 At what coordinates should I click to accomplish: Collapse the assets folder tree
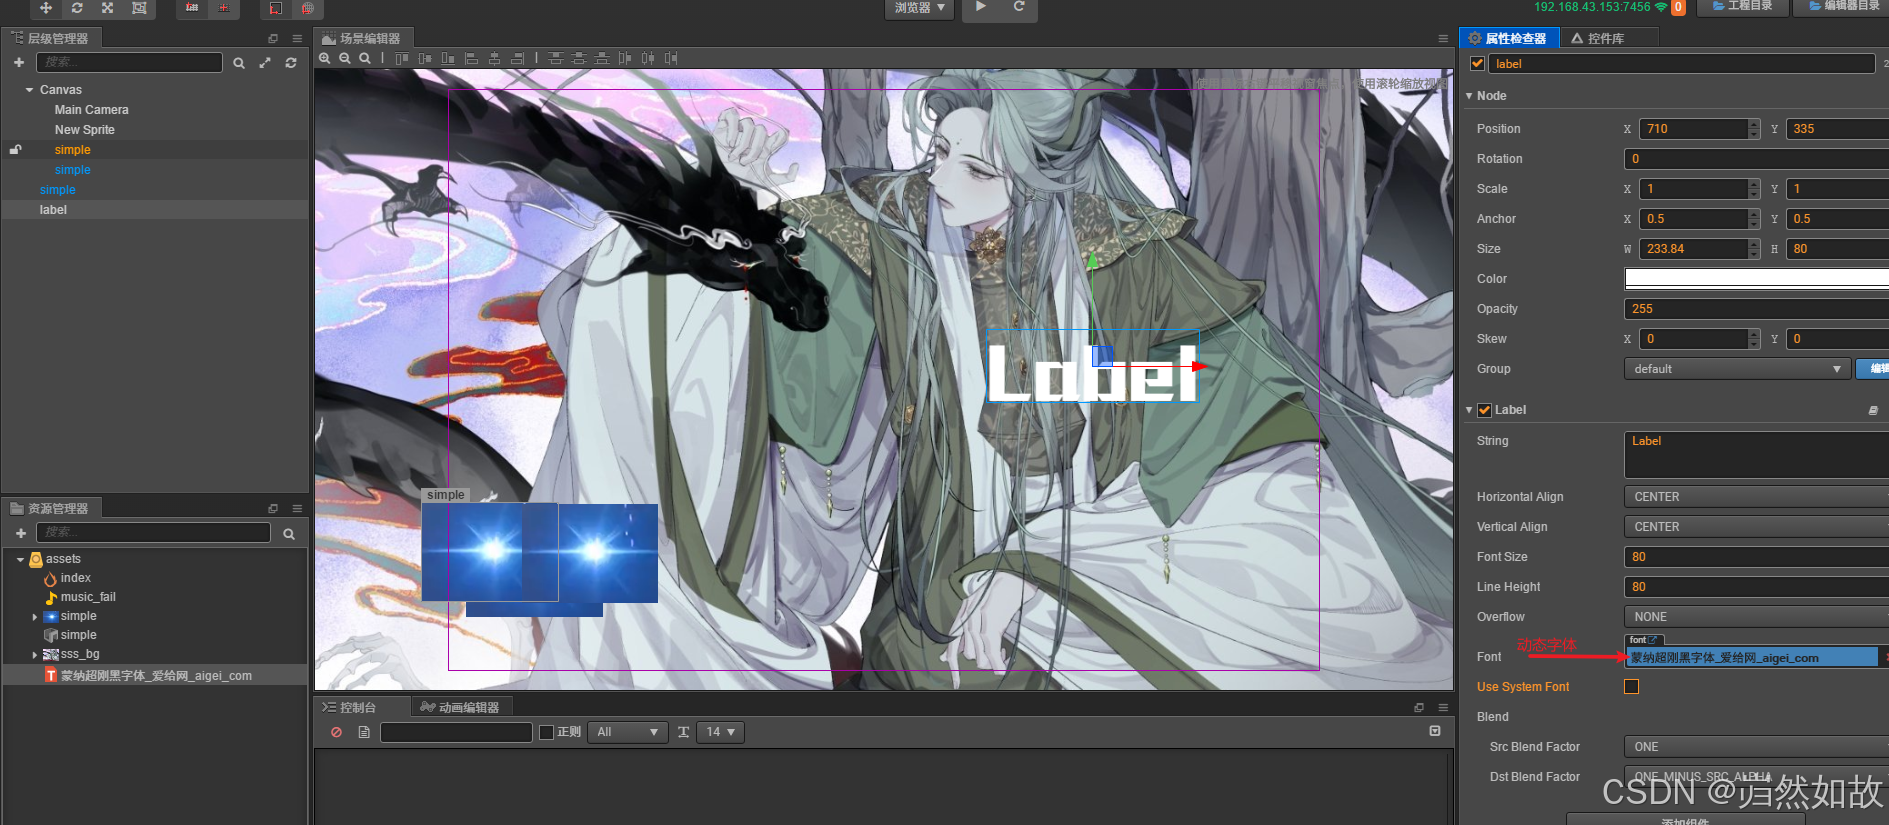point(20,560)
